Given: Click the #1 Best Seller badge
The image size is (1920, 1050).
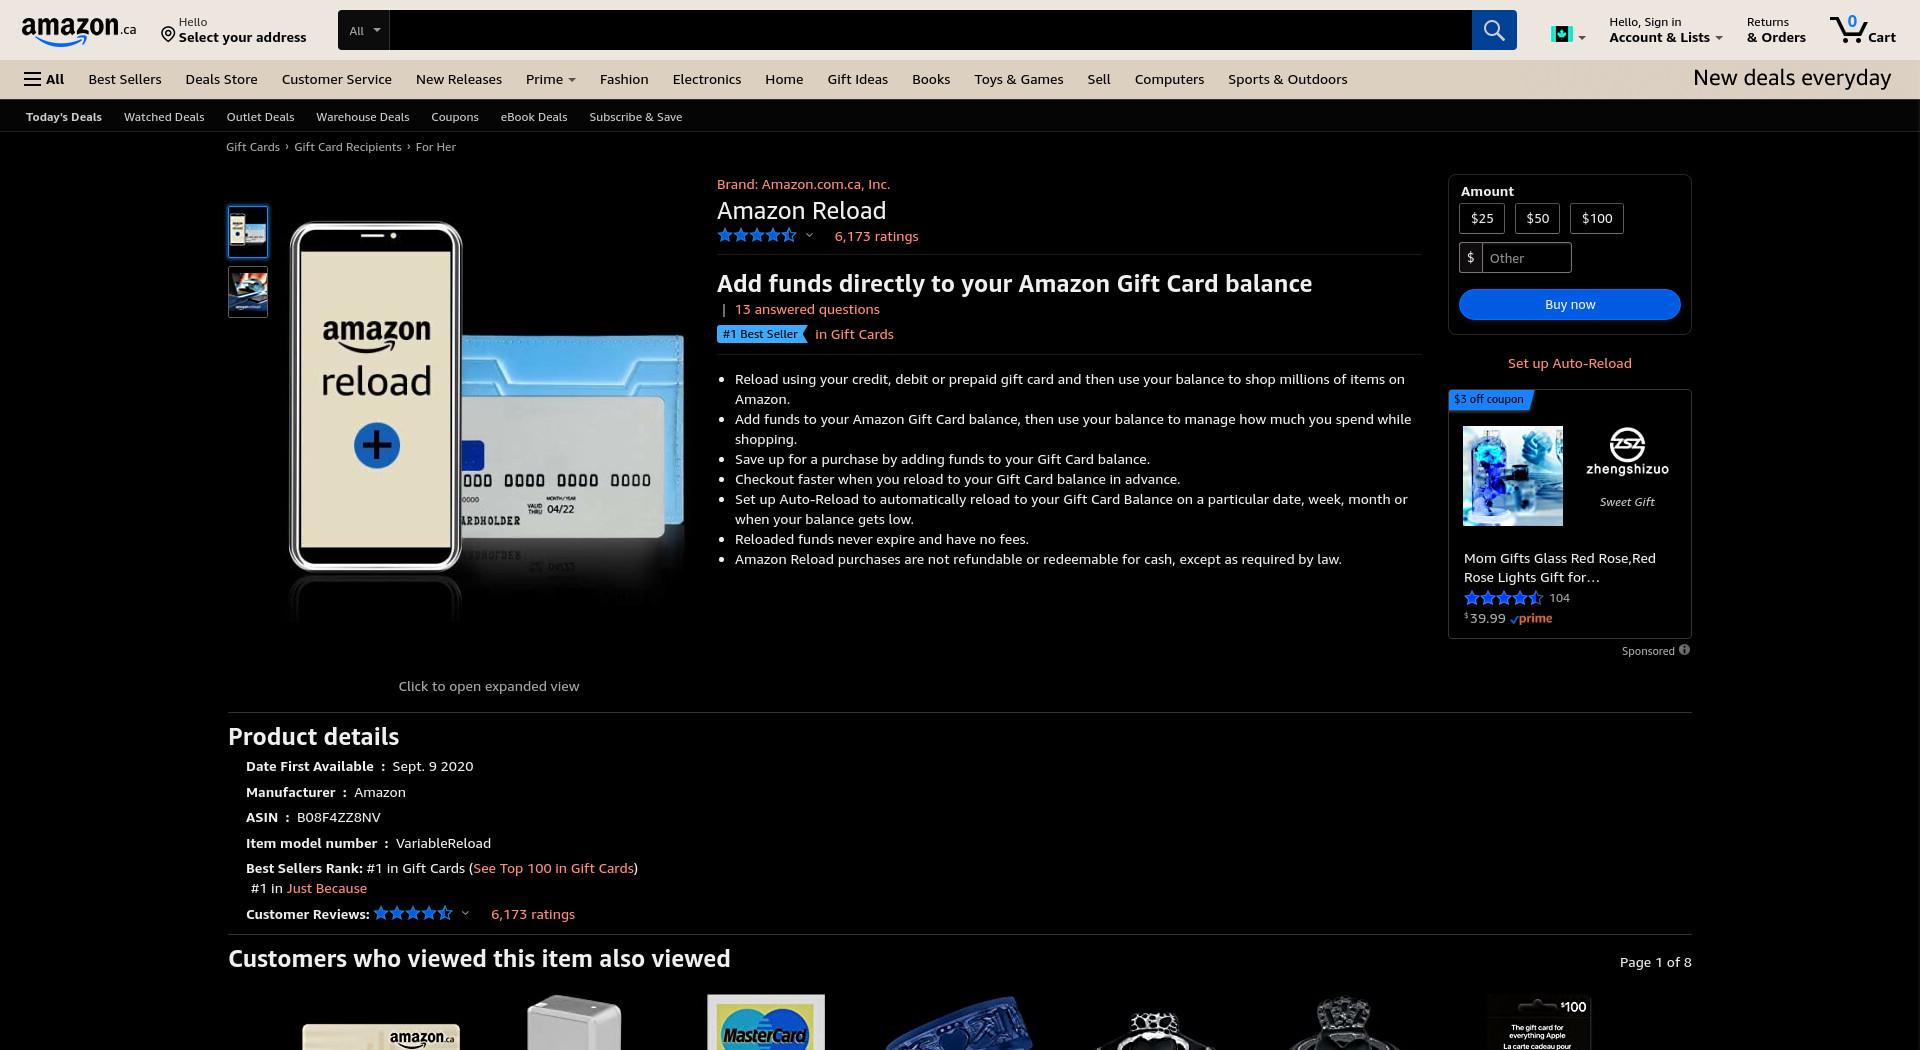Looking at the screenshot, I should (x=761, y=334).
